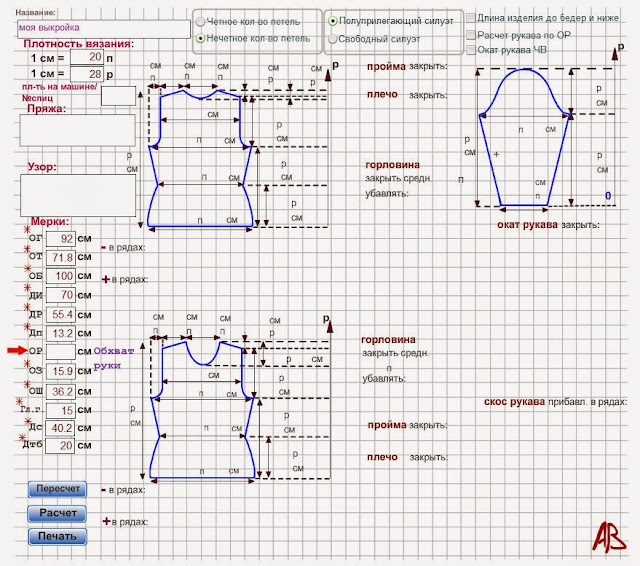
Task: Click inside the Узор text area
Action: 78,195
